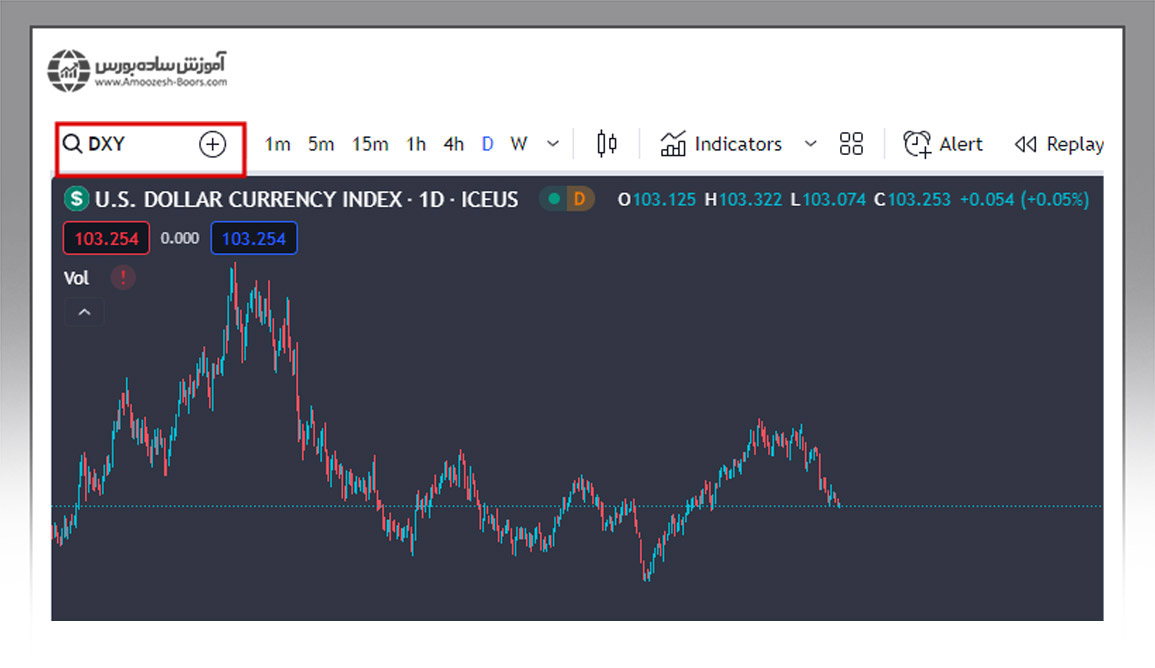Click the plus icon to add symbol
Screen dimensions: 1155x668
pos(212,144)
